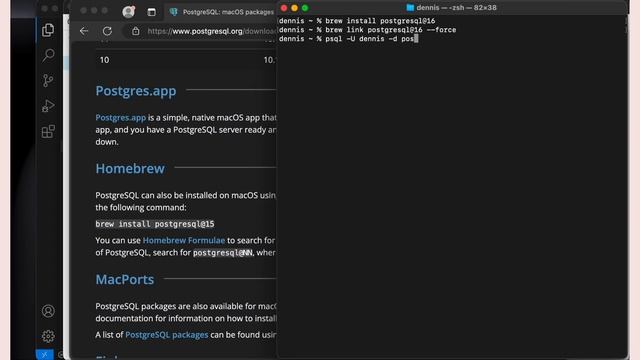Open the browser profile avatar
This screenshot has height=360, width=640.
[x=129, y=11]
